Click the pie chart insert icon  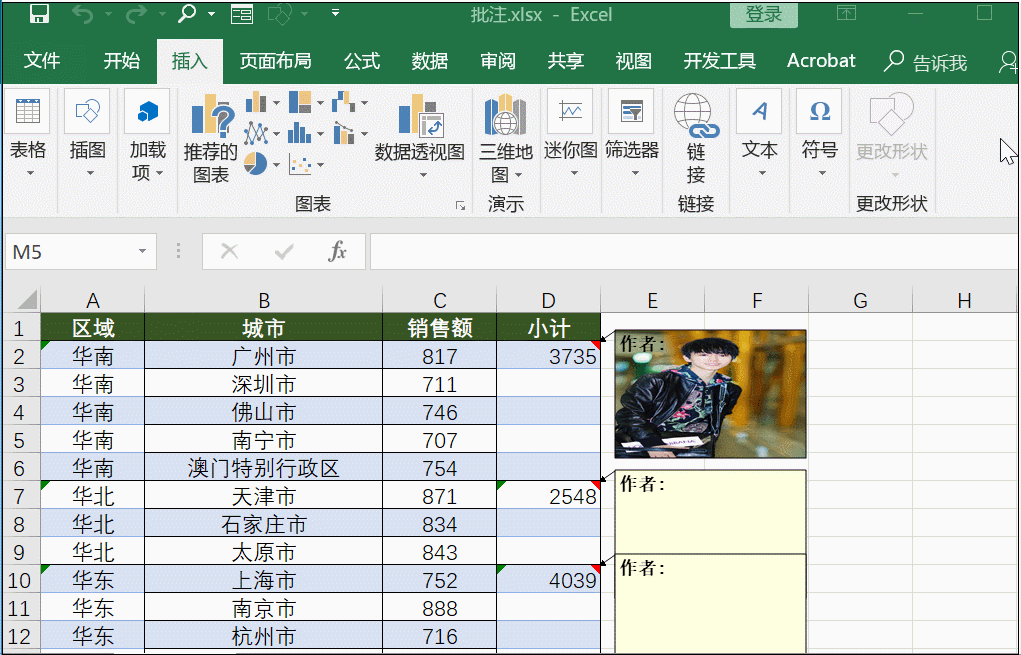coord(256,163)
